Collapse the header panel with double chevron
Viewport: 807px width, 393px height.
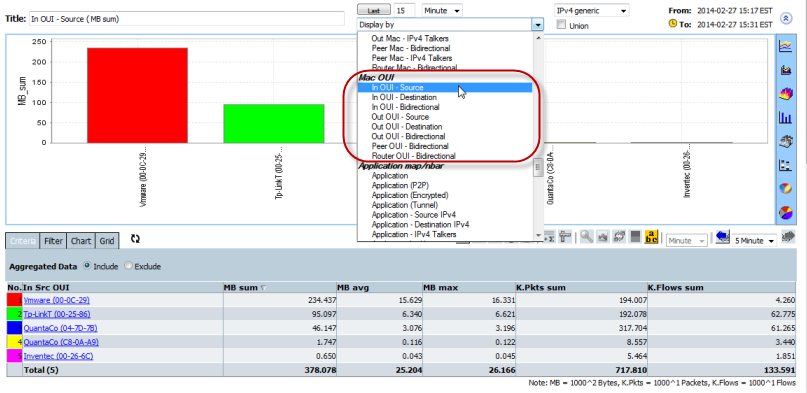tap(785, 18)
